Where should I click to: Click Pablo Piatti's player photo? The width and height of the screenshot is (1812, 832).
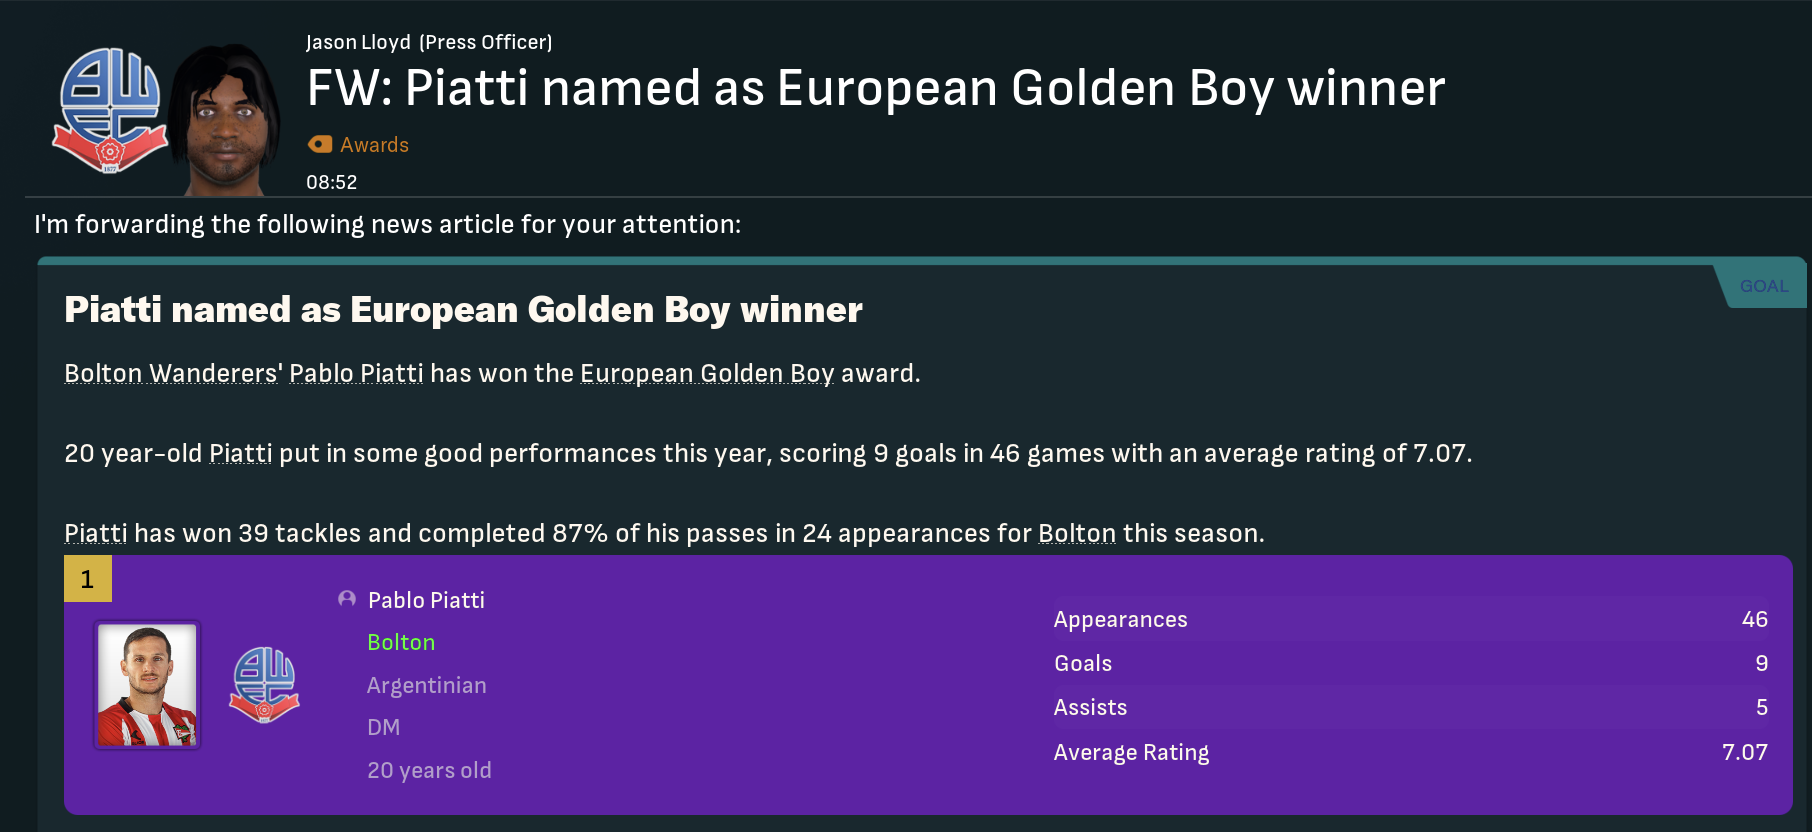click(x=147, y=685)
